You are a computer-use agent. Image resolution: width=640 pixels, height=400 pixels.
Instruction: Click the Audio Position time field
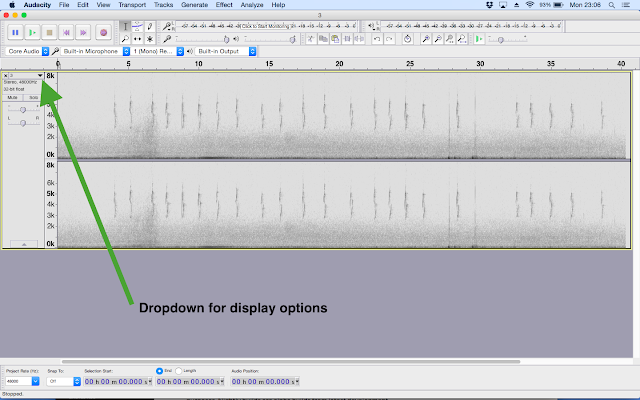point(265,381)
